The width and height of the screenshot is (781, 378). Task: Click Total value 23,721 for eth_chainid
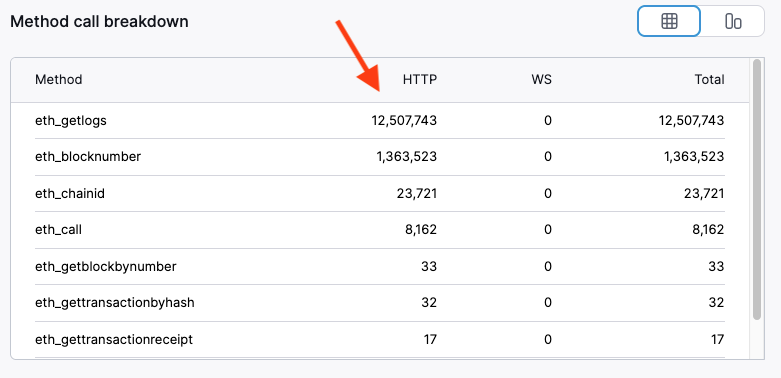(x=704, y=194)
